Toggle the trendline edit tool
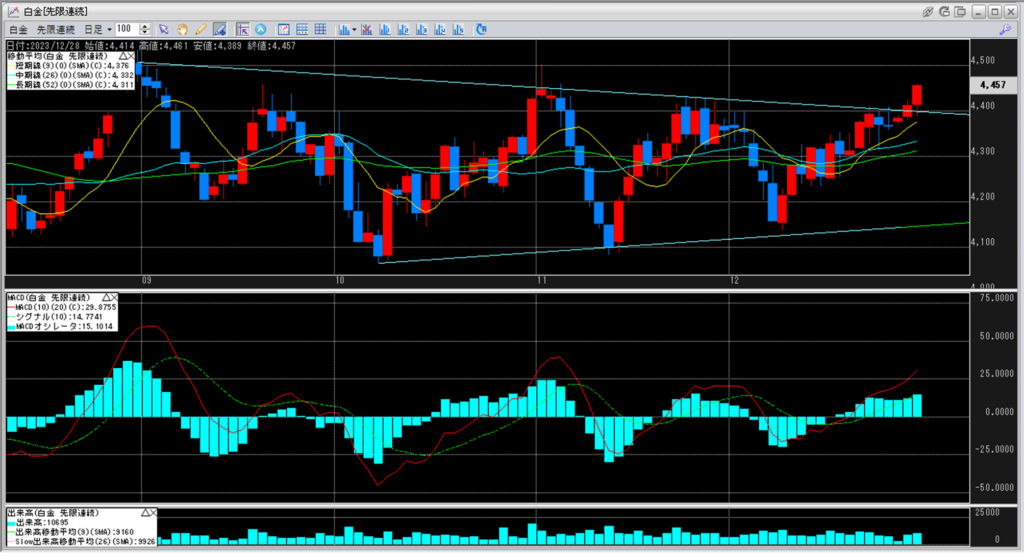Viewport: 1024px width, 553px height. tap(219, 29)
